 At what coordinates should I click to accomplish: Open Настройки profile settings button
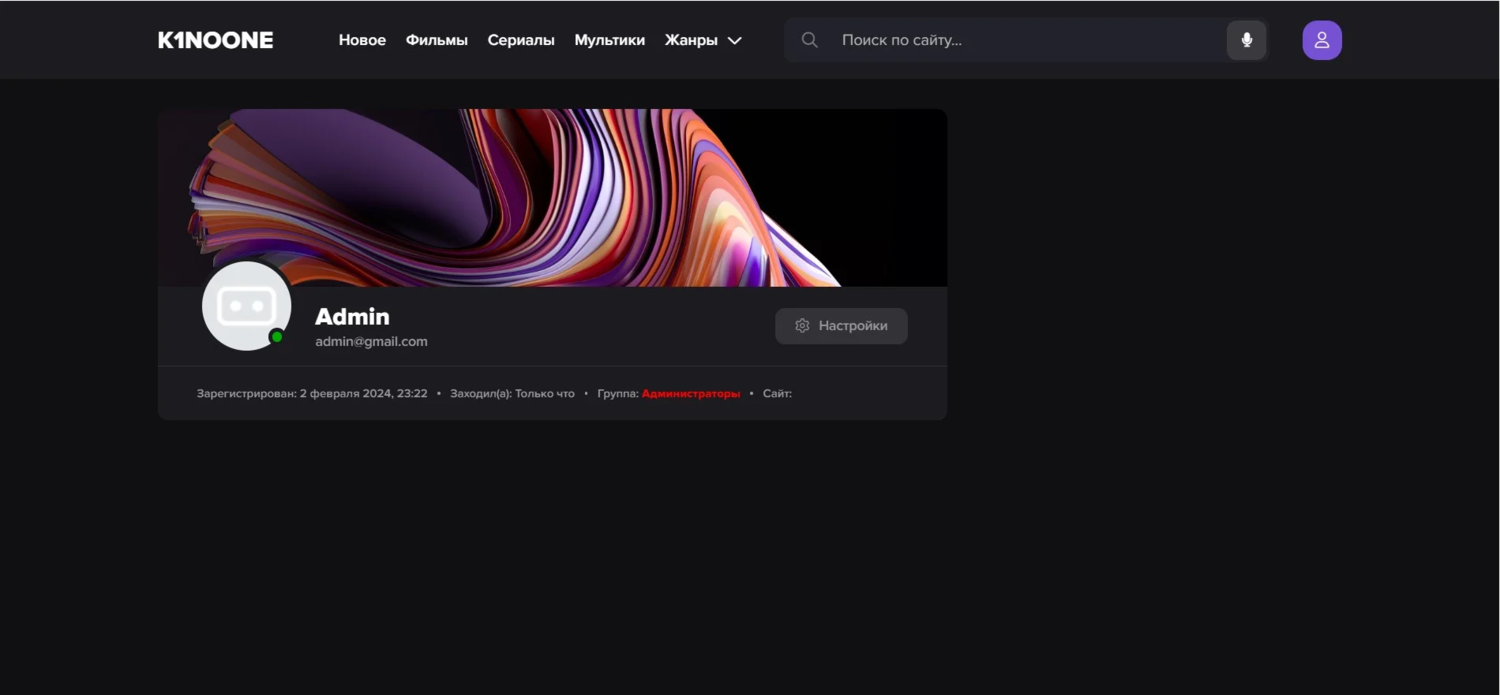pyautogui.click(x=841, y=326)
